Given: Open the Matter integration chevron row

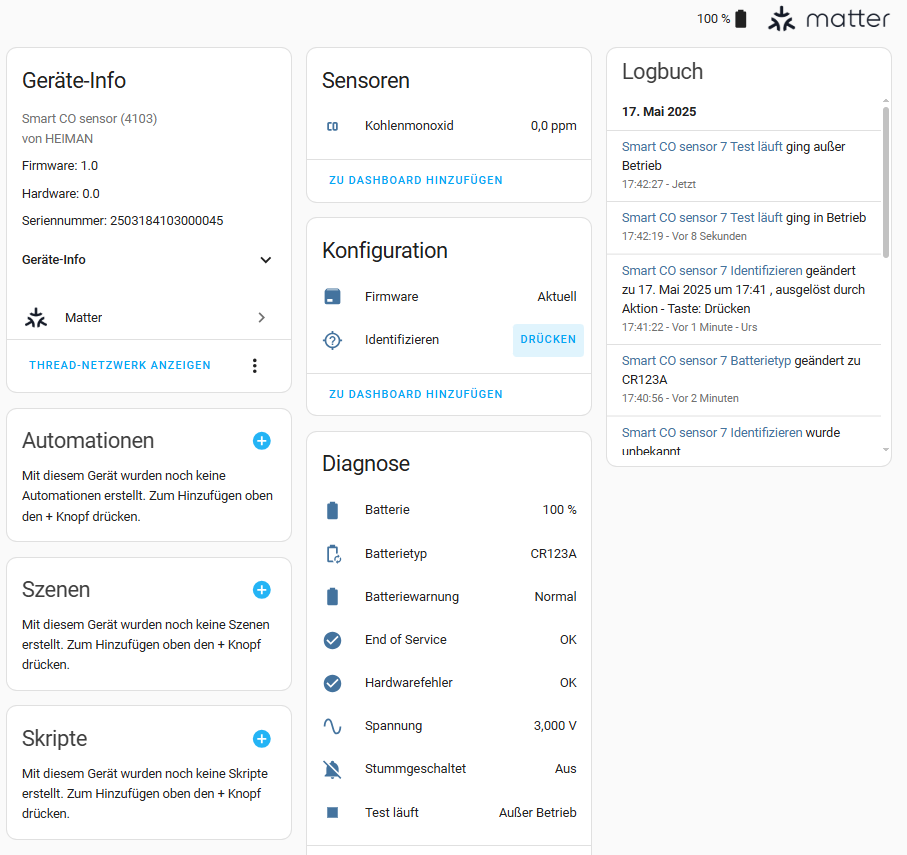Looking at the screenshot, I should coord(261,318).
